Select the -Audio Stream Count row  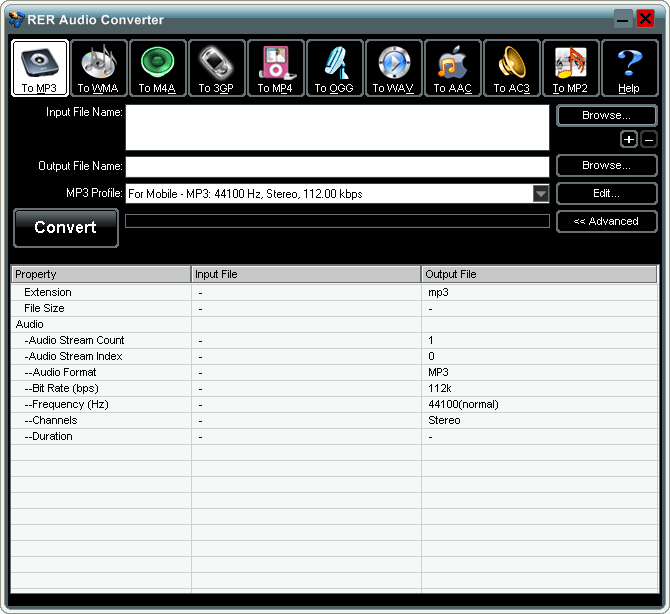pyautogui.click(x=334, y=341)
